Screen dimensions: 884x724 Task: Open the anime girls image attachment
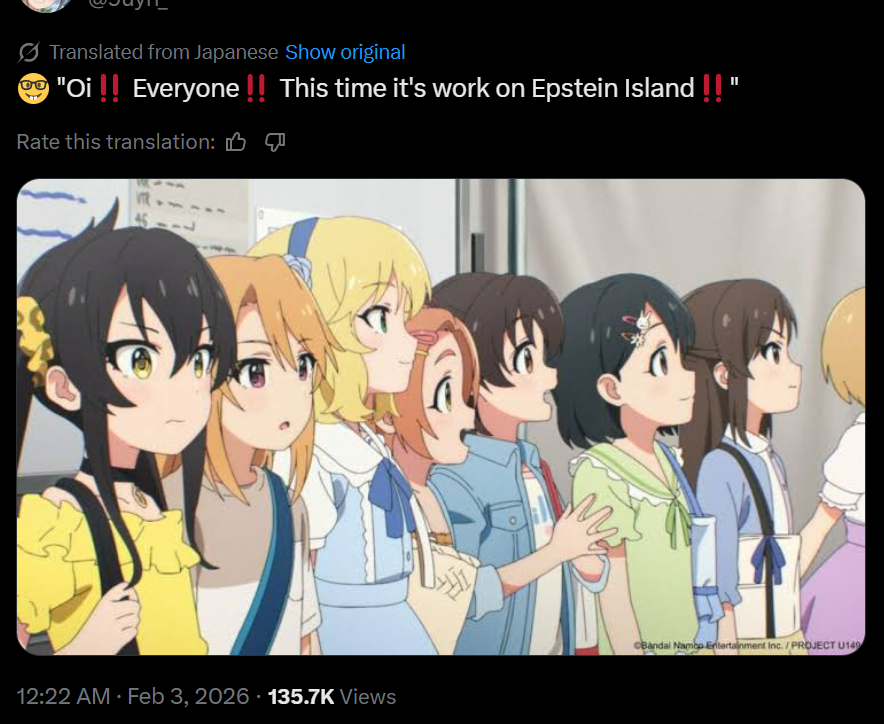click(441, 417)
